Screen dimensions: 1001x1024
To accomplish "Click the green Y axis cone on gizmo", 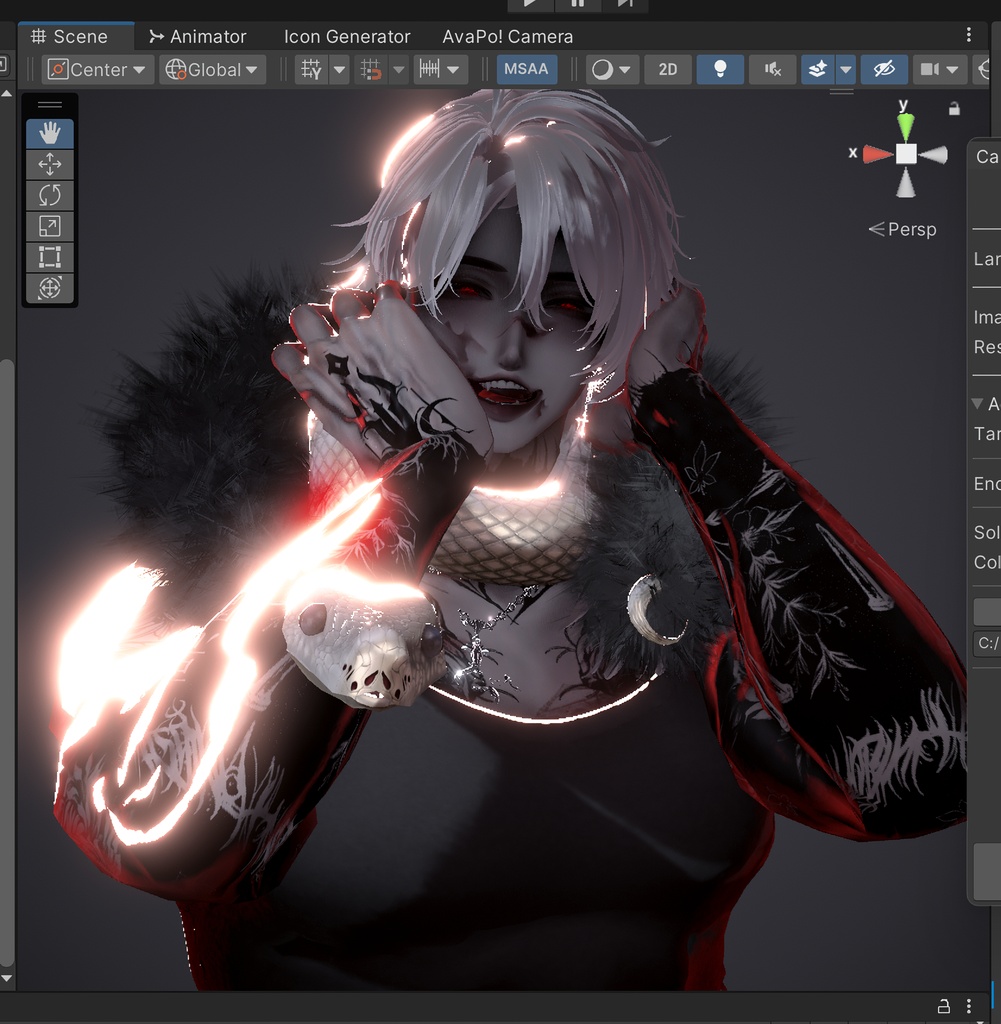I will click(905, 126).
